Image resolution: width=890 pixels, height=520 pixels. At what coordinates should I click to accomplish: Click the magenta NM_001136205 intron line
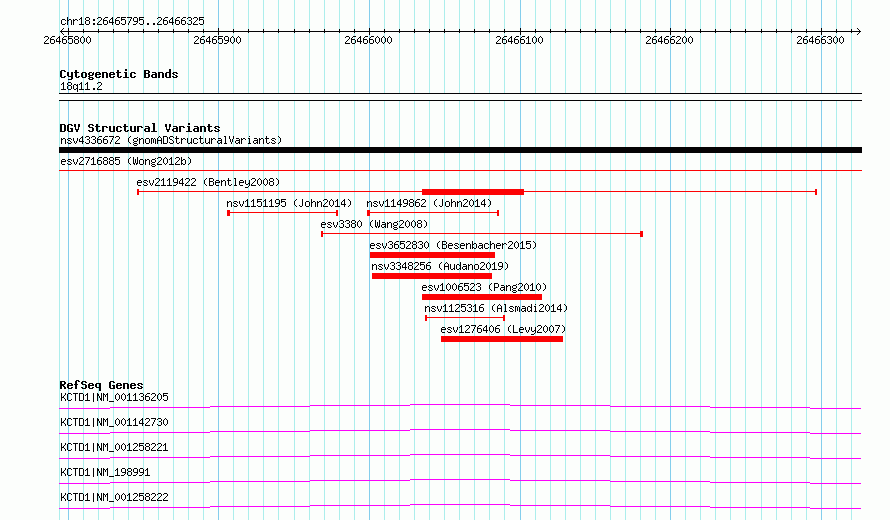point(460,406)
